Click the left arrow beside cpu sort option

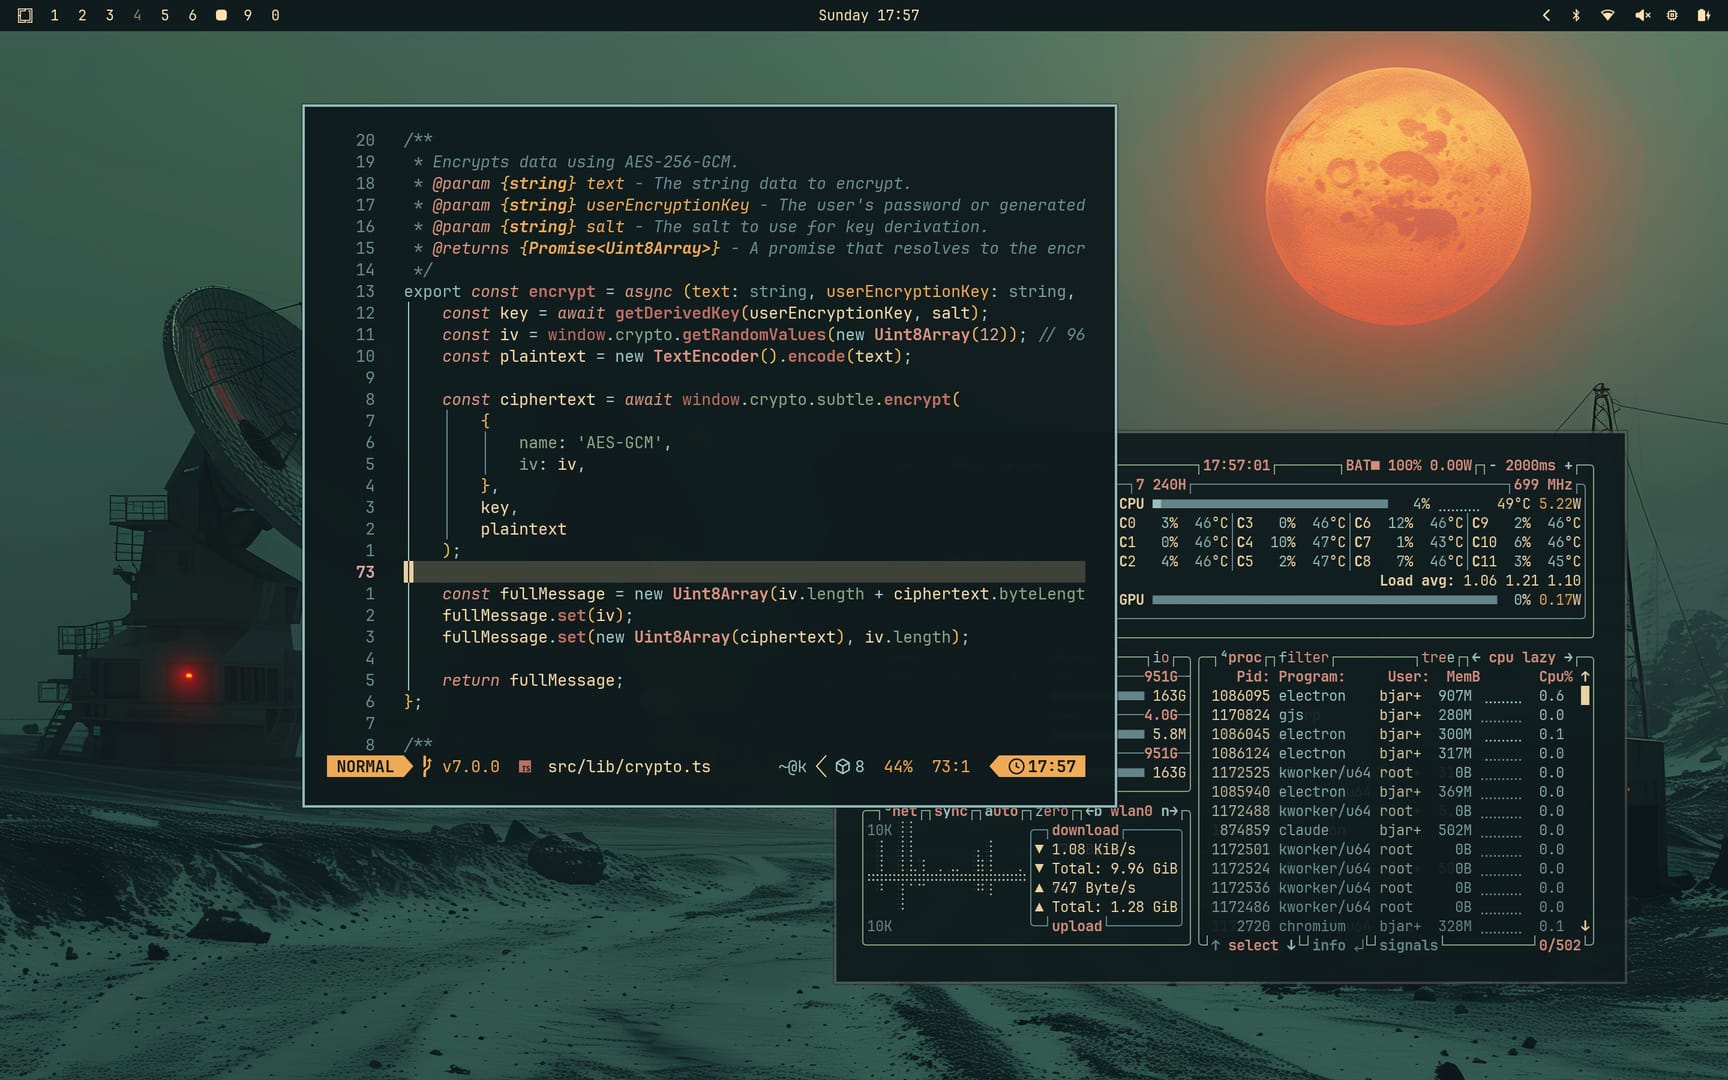(1475, 657)
